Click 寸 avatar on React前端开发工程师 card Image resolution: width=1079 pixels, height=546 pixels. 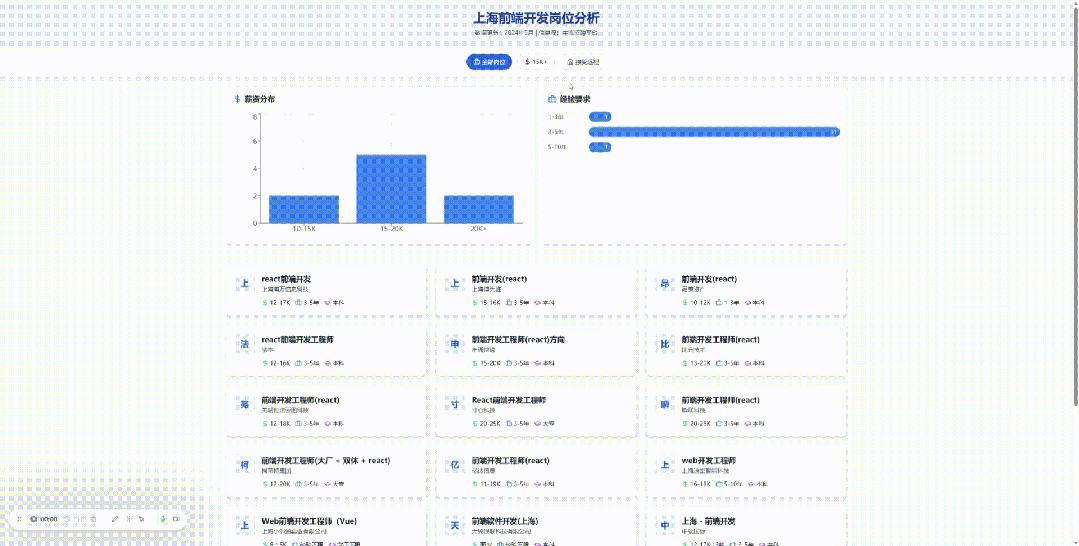pyautogui.click(x=455, y=405)
